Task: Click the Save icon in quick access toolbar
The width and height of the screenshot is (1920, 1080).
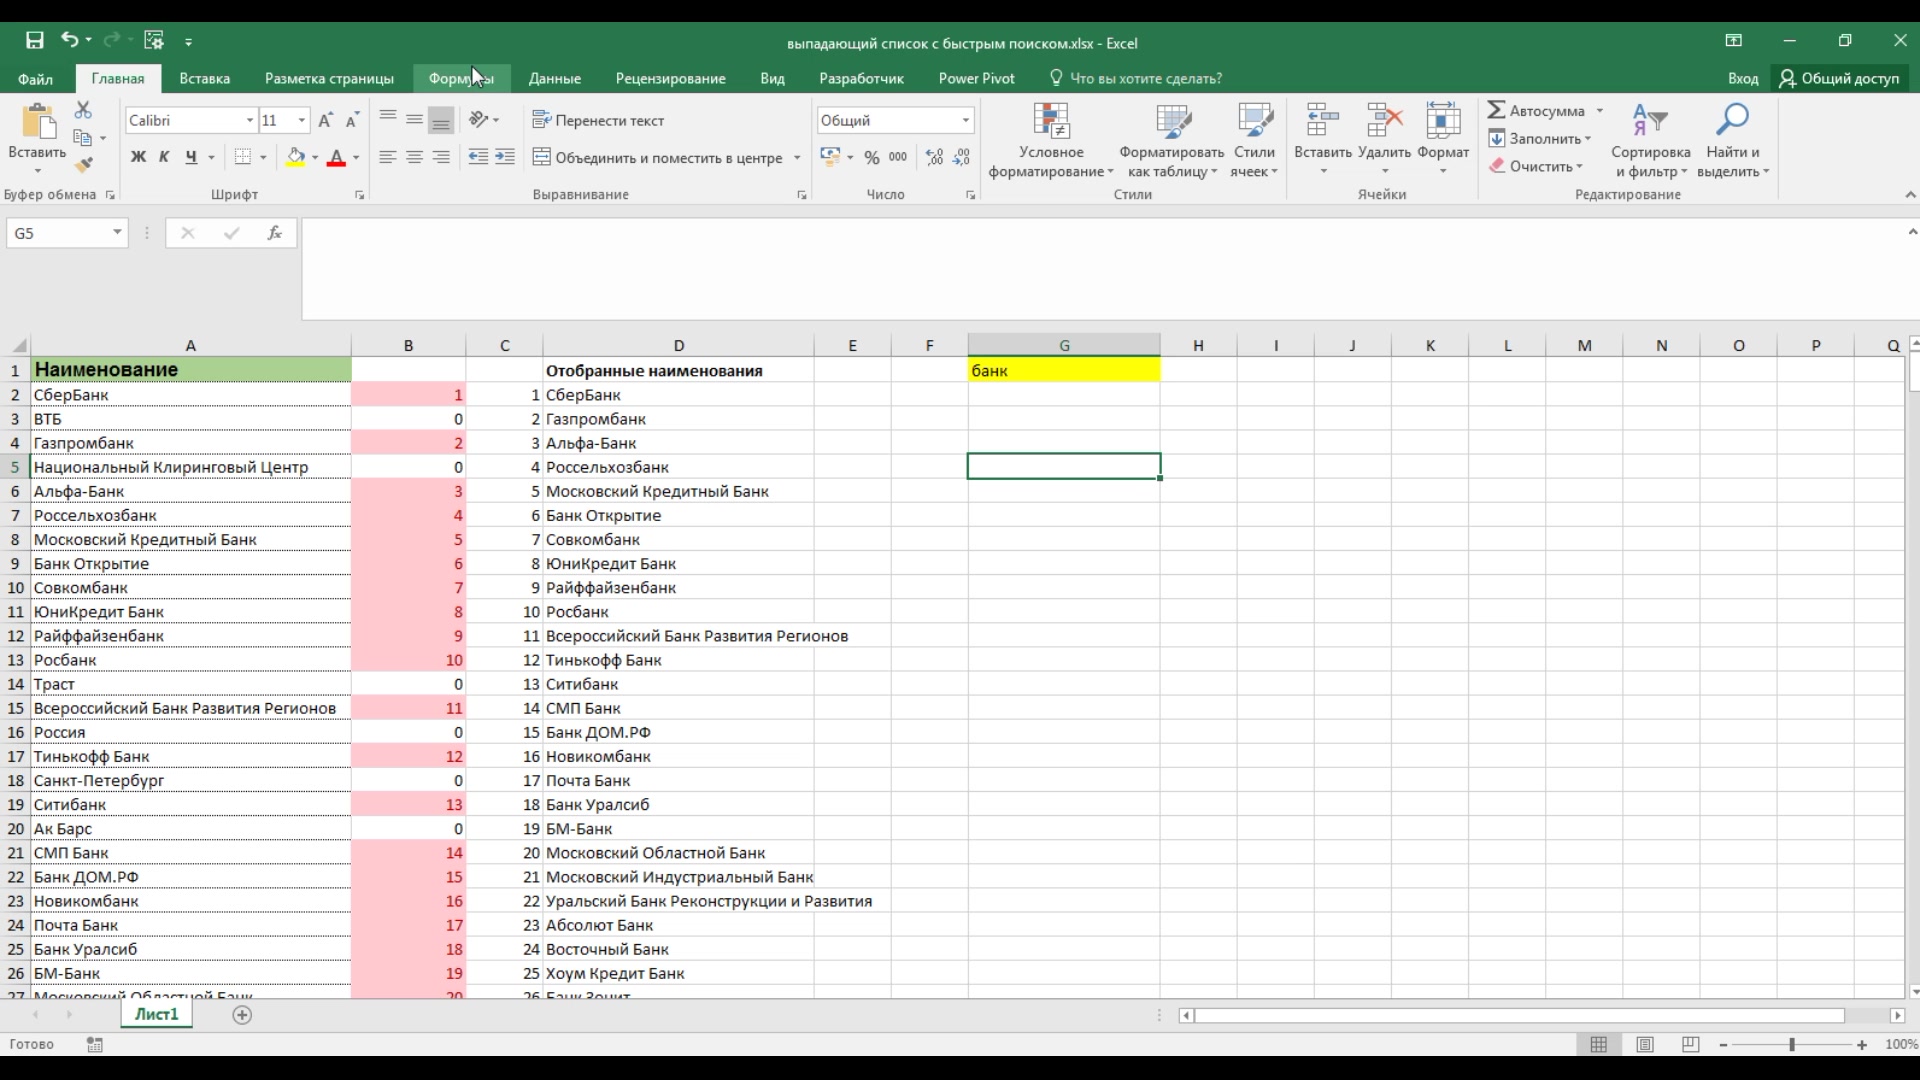Action: (35, 41)
